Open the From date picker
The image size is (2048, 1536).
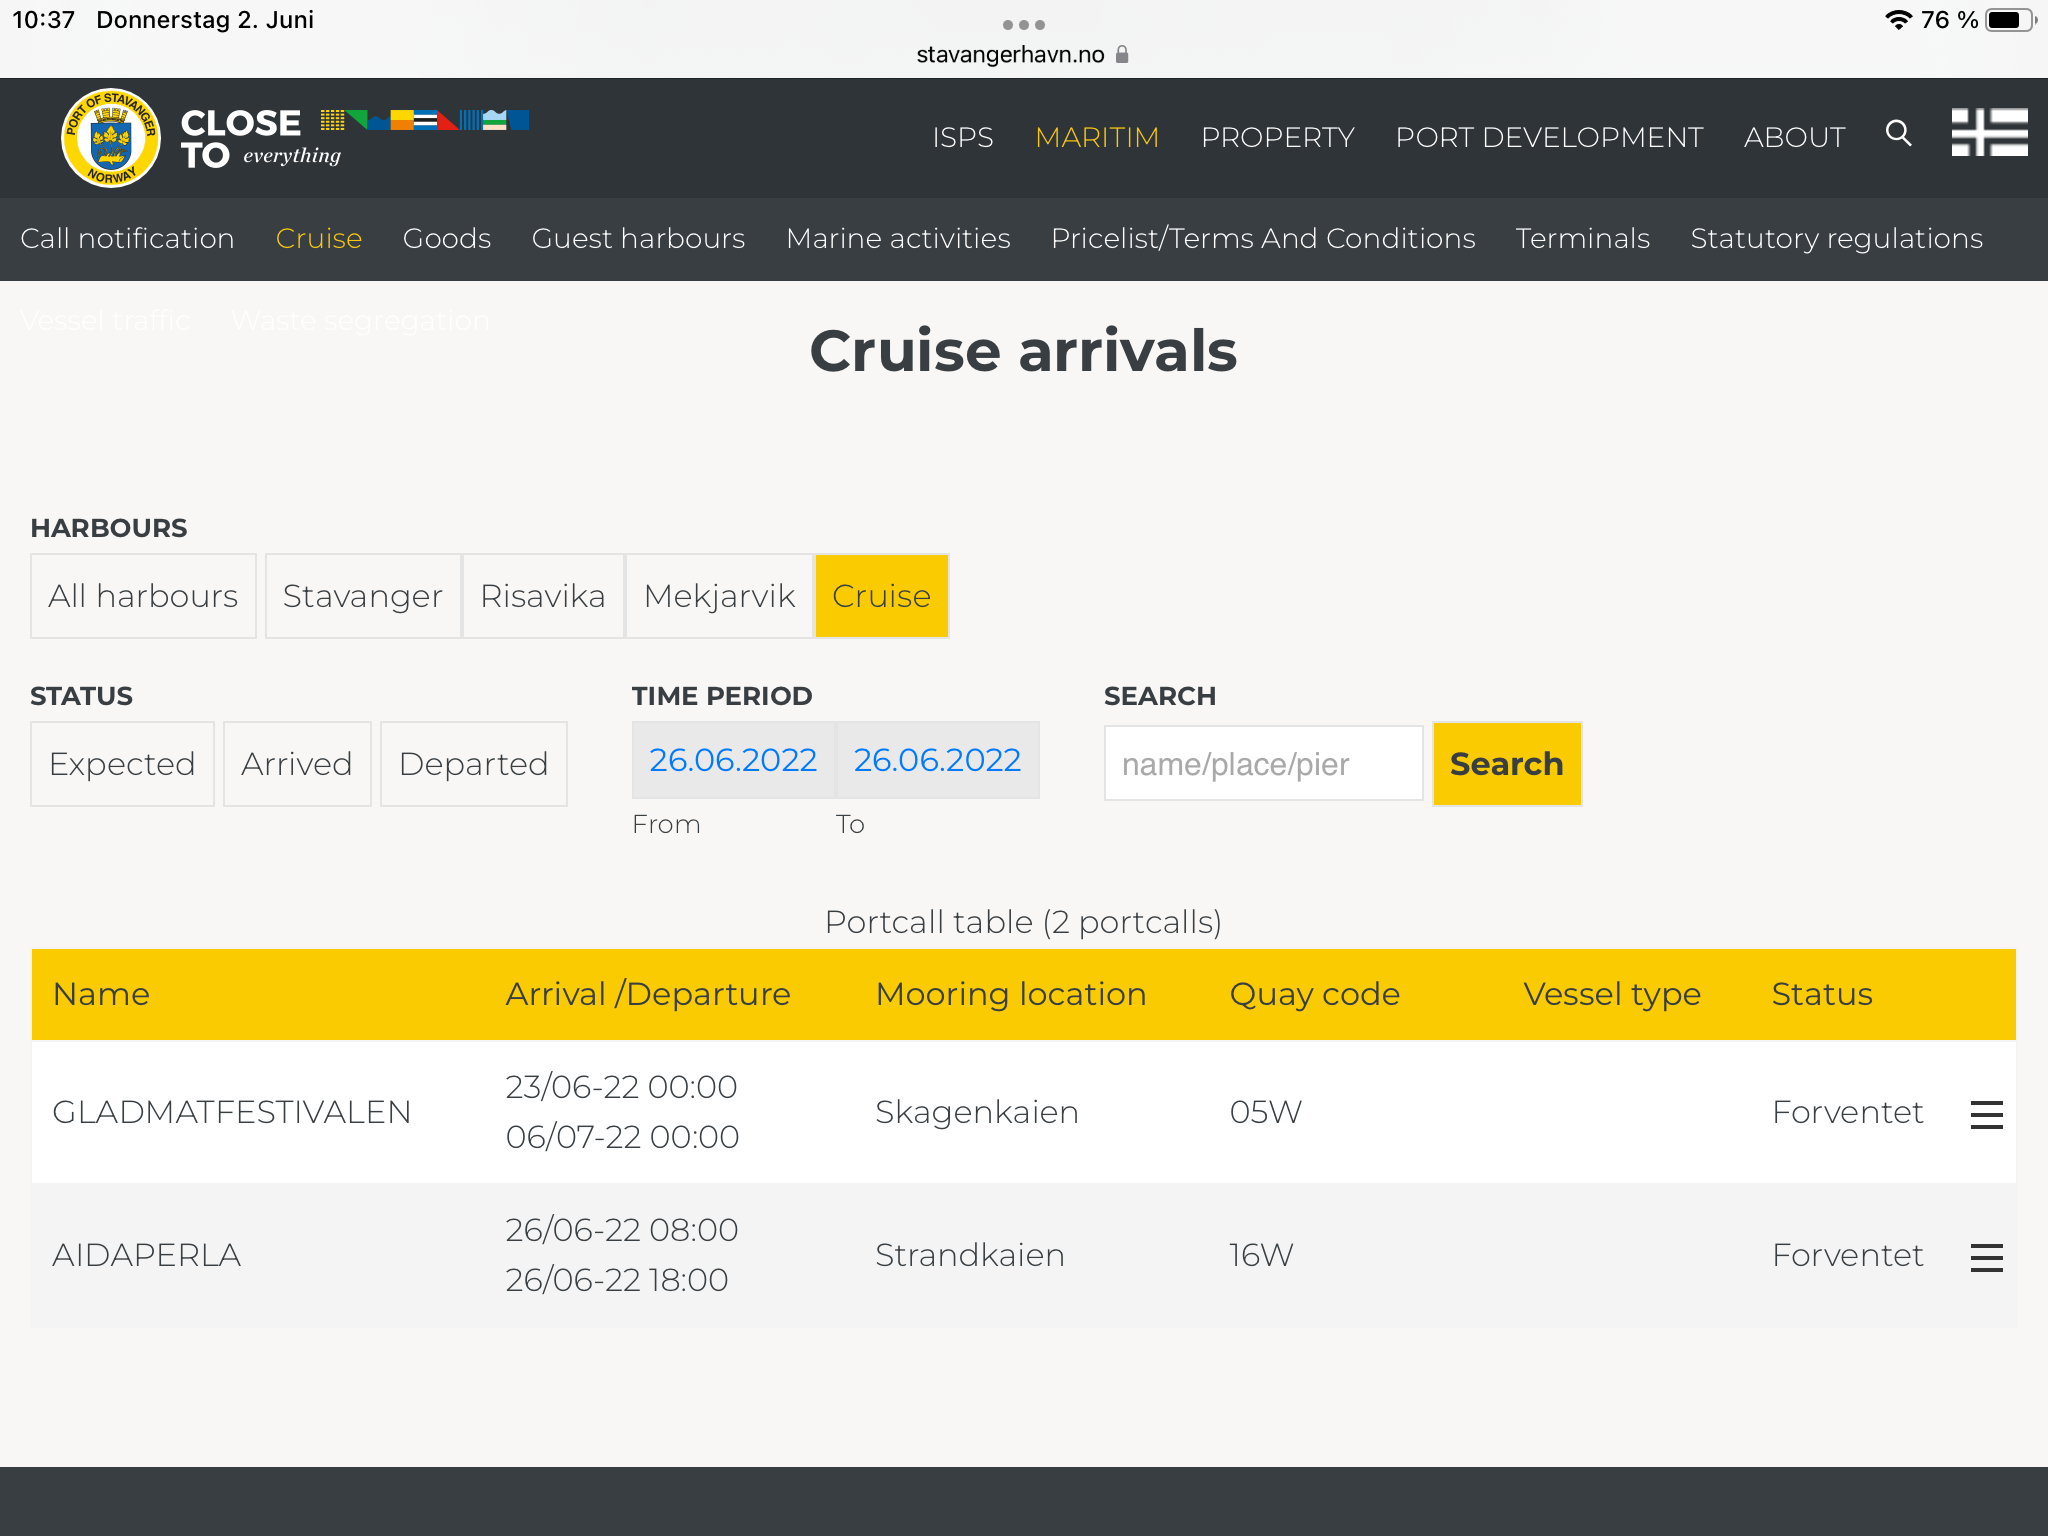point(733,760)
